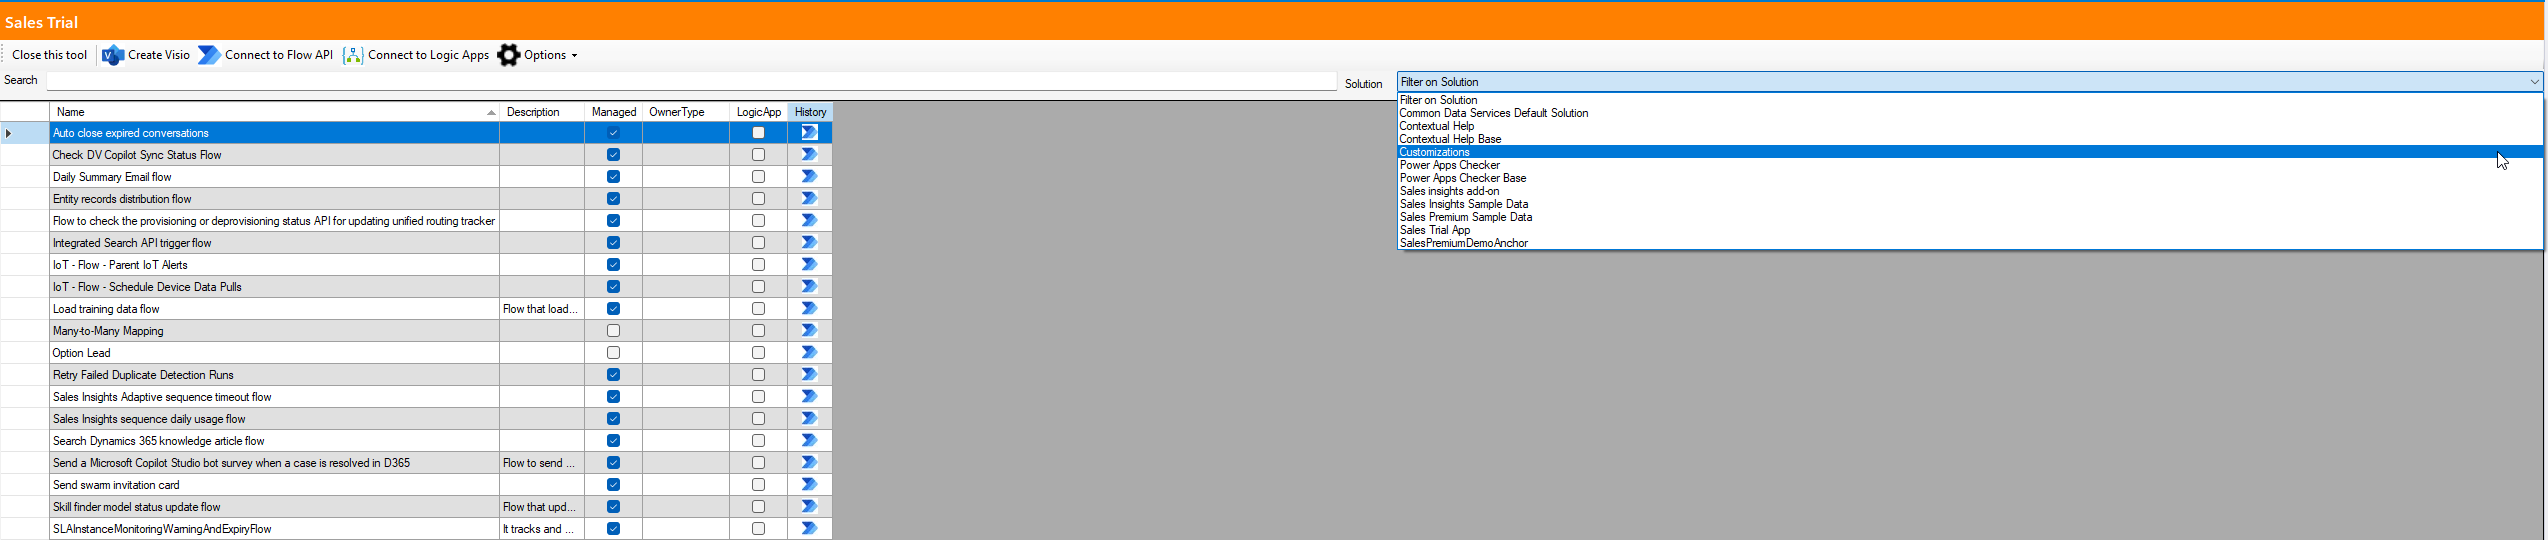
Task: Choose Sales Trial App solution
Action: (x=1969, y=230)
